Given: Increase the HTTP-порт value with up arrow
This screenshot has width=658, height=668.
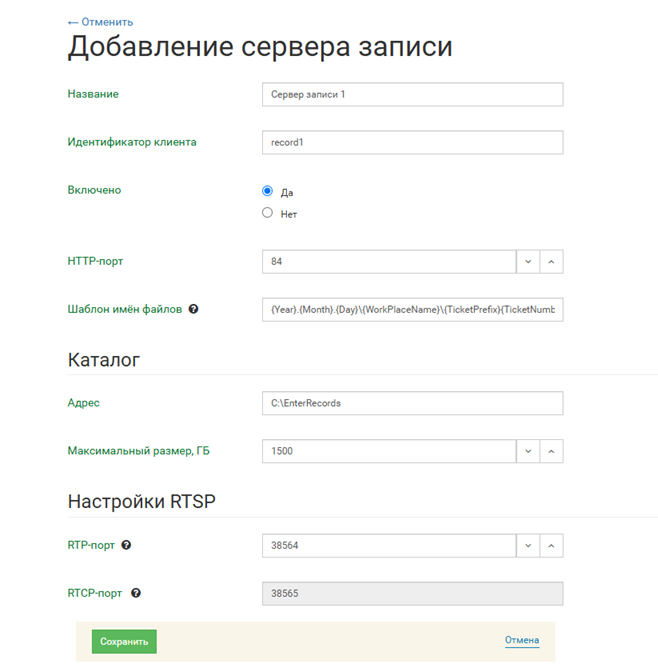Looking at the screenshot, I should pos(552,262).
